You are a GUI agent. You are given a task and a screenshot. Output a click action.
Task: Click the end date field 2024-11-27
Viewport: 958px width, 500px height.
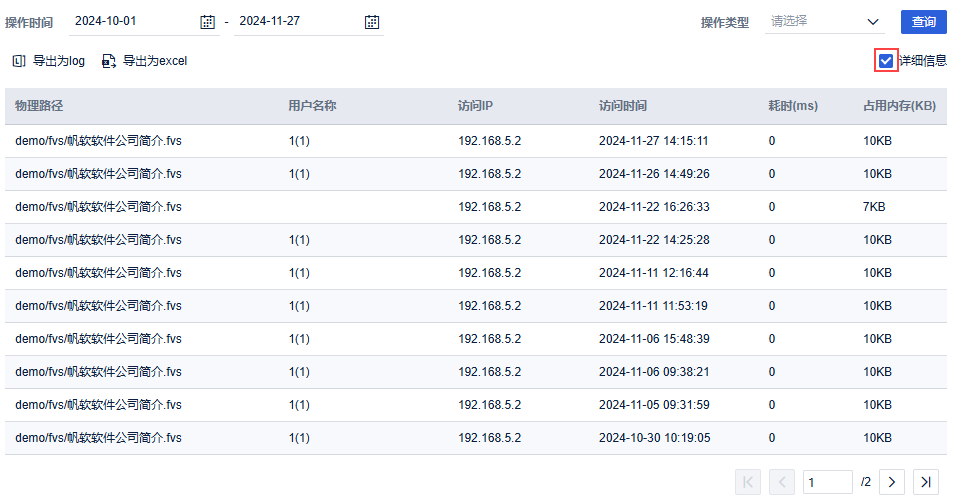coord(295,21)
